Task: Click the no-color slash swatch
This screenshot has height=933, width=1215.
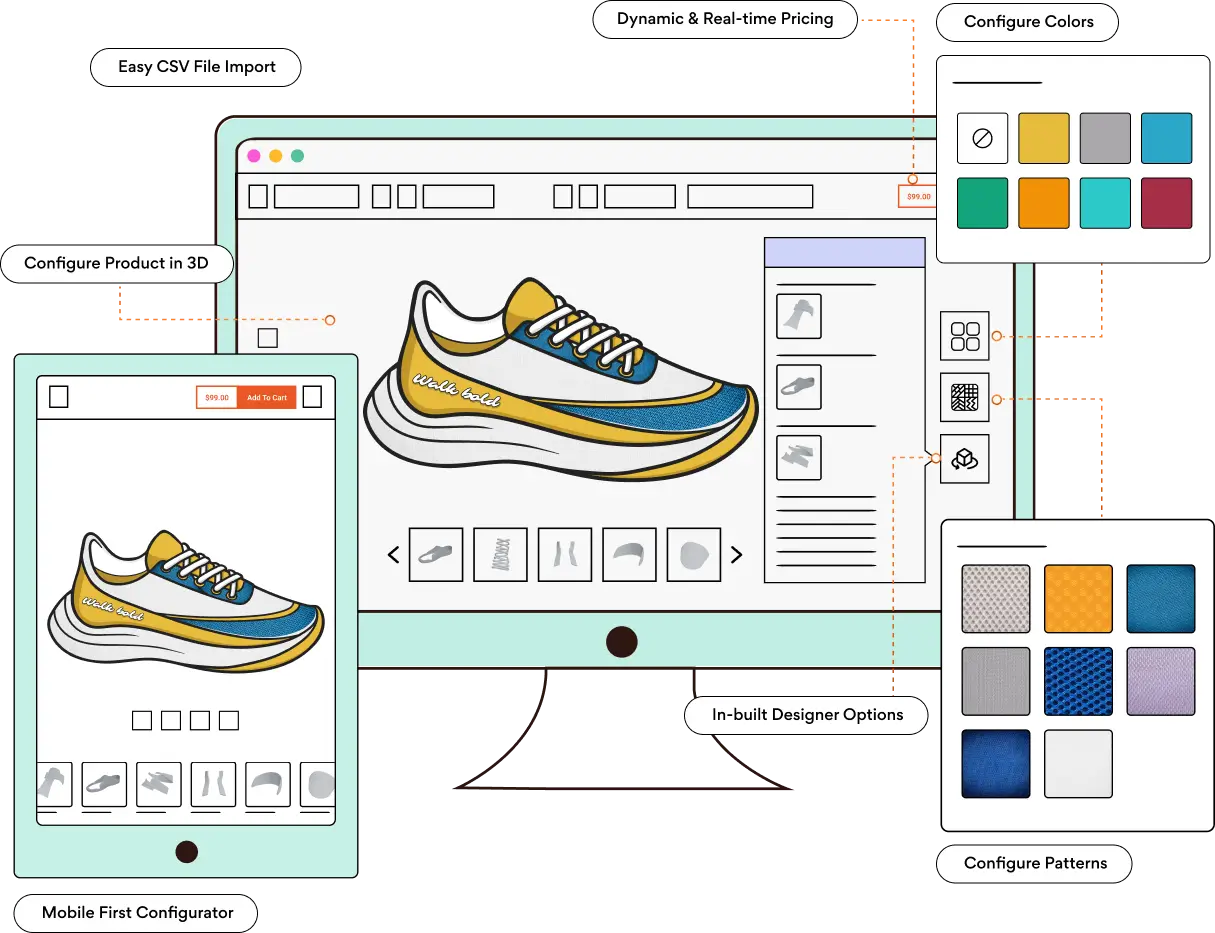Action: tap(982, 138)
